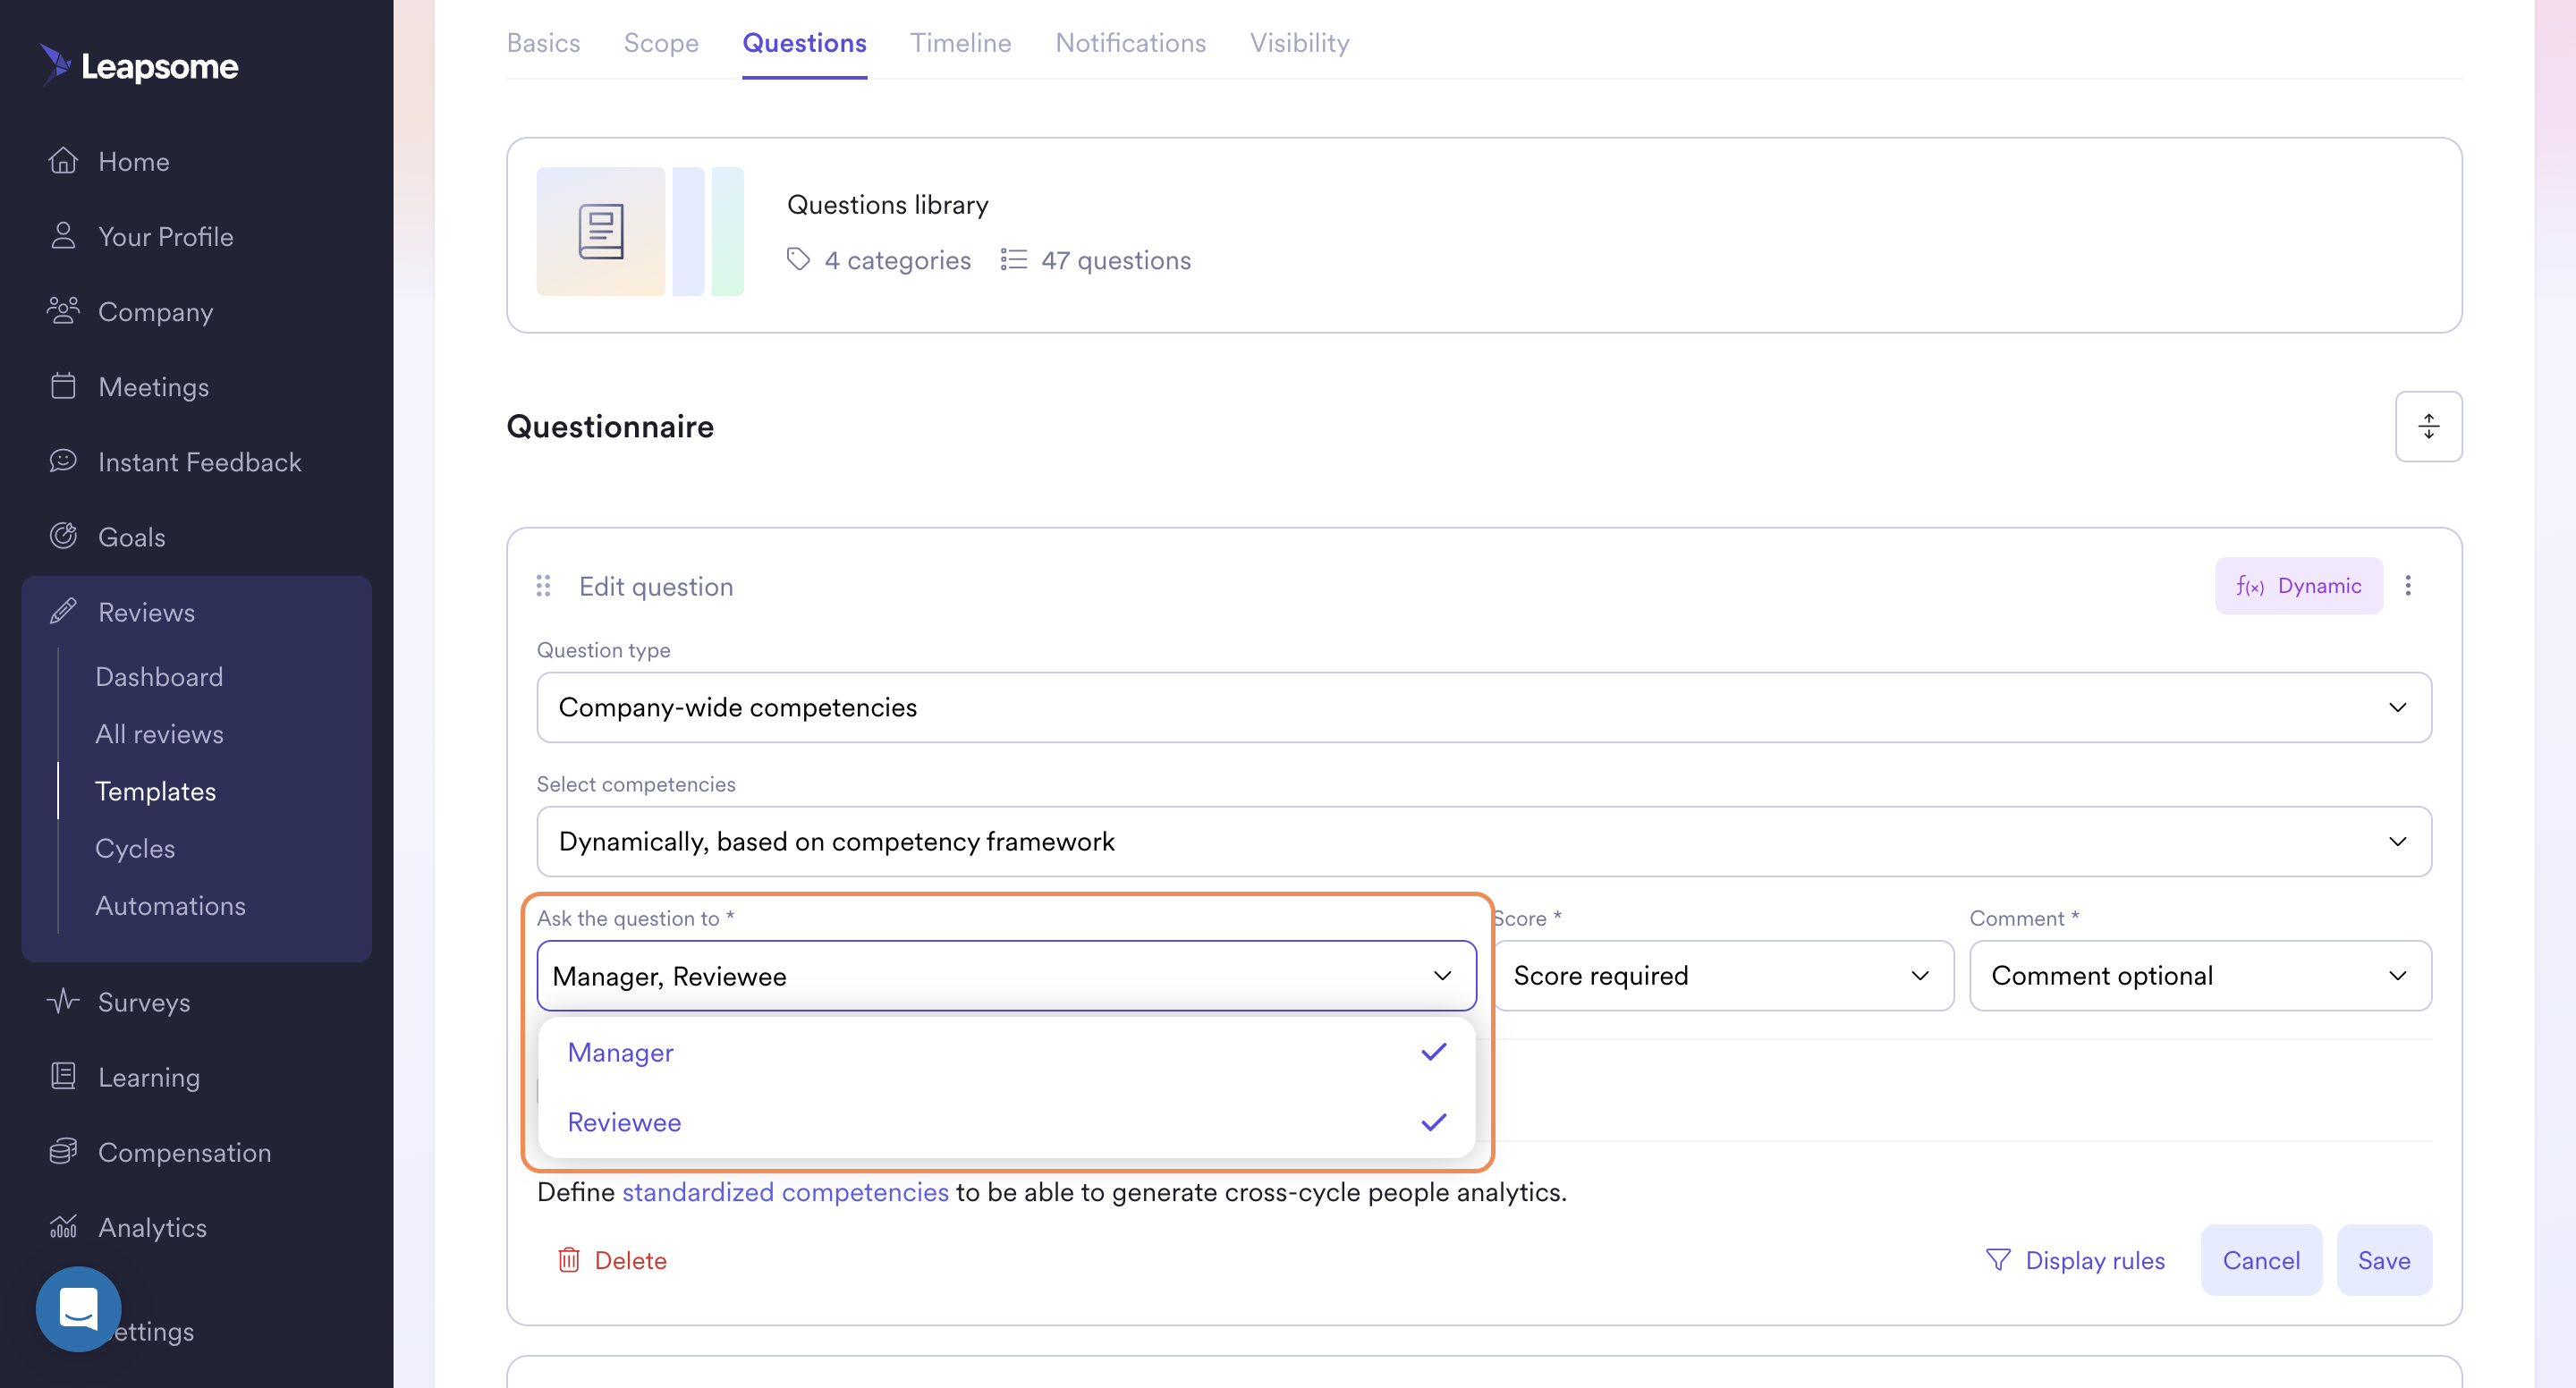The height and width of the screenshot is (1388, 2576).
Task: Open the Select competencies dropdown
Action: pyautogui.click(x=1483, y=842)
